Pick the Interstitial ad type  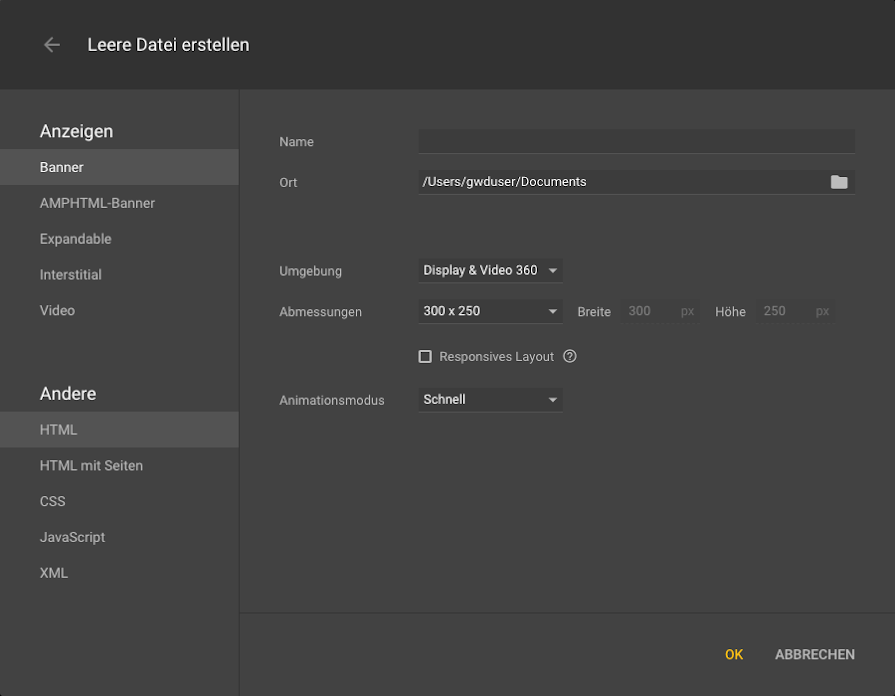pyautogui.click(x=119, y=275)
